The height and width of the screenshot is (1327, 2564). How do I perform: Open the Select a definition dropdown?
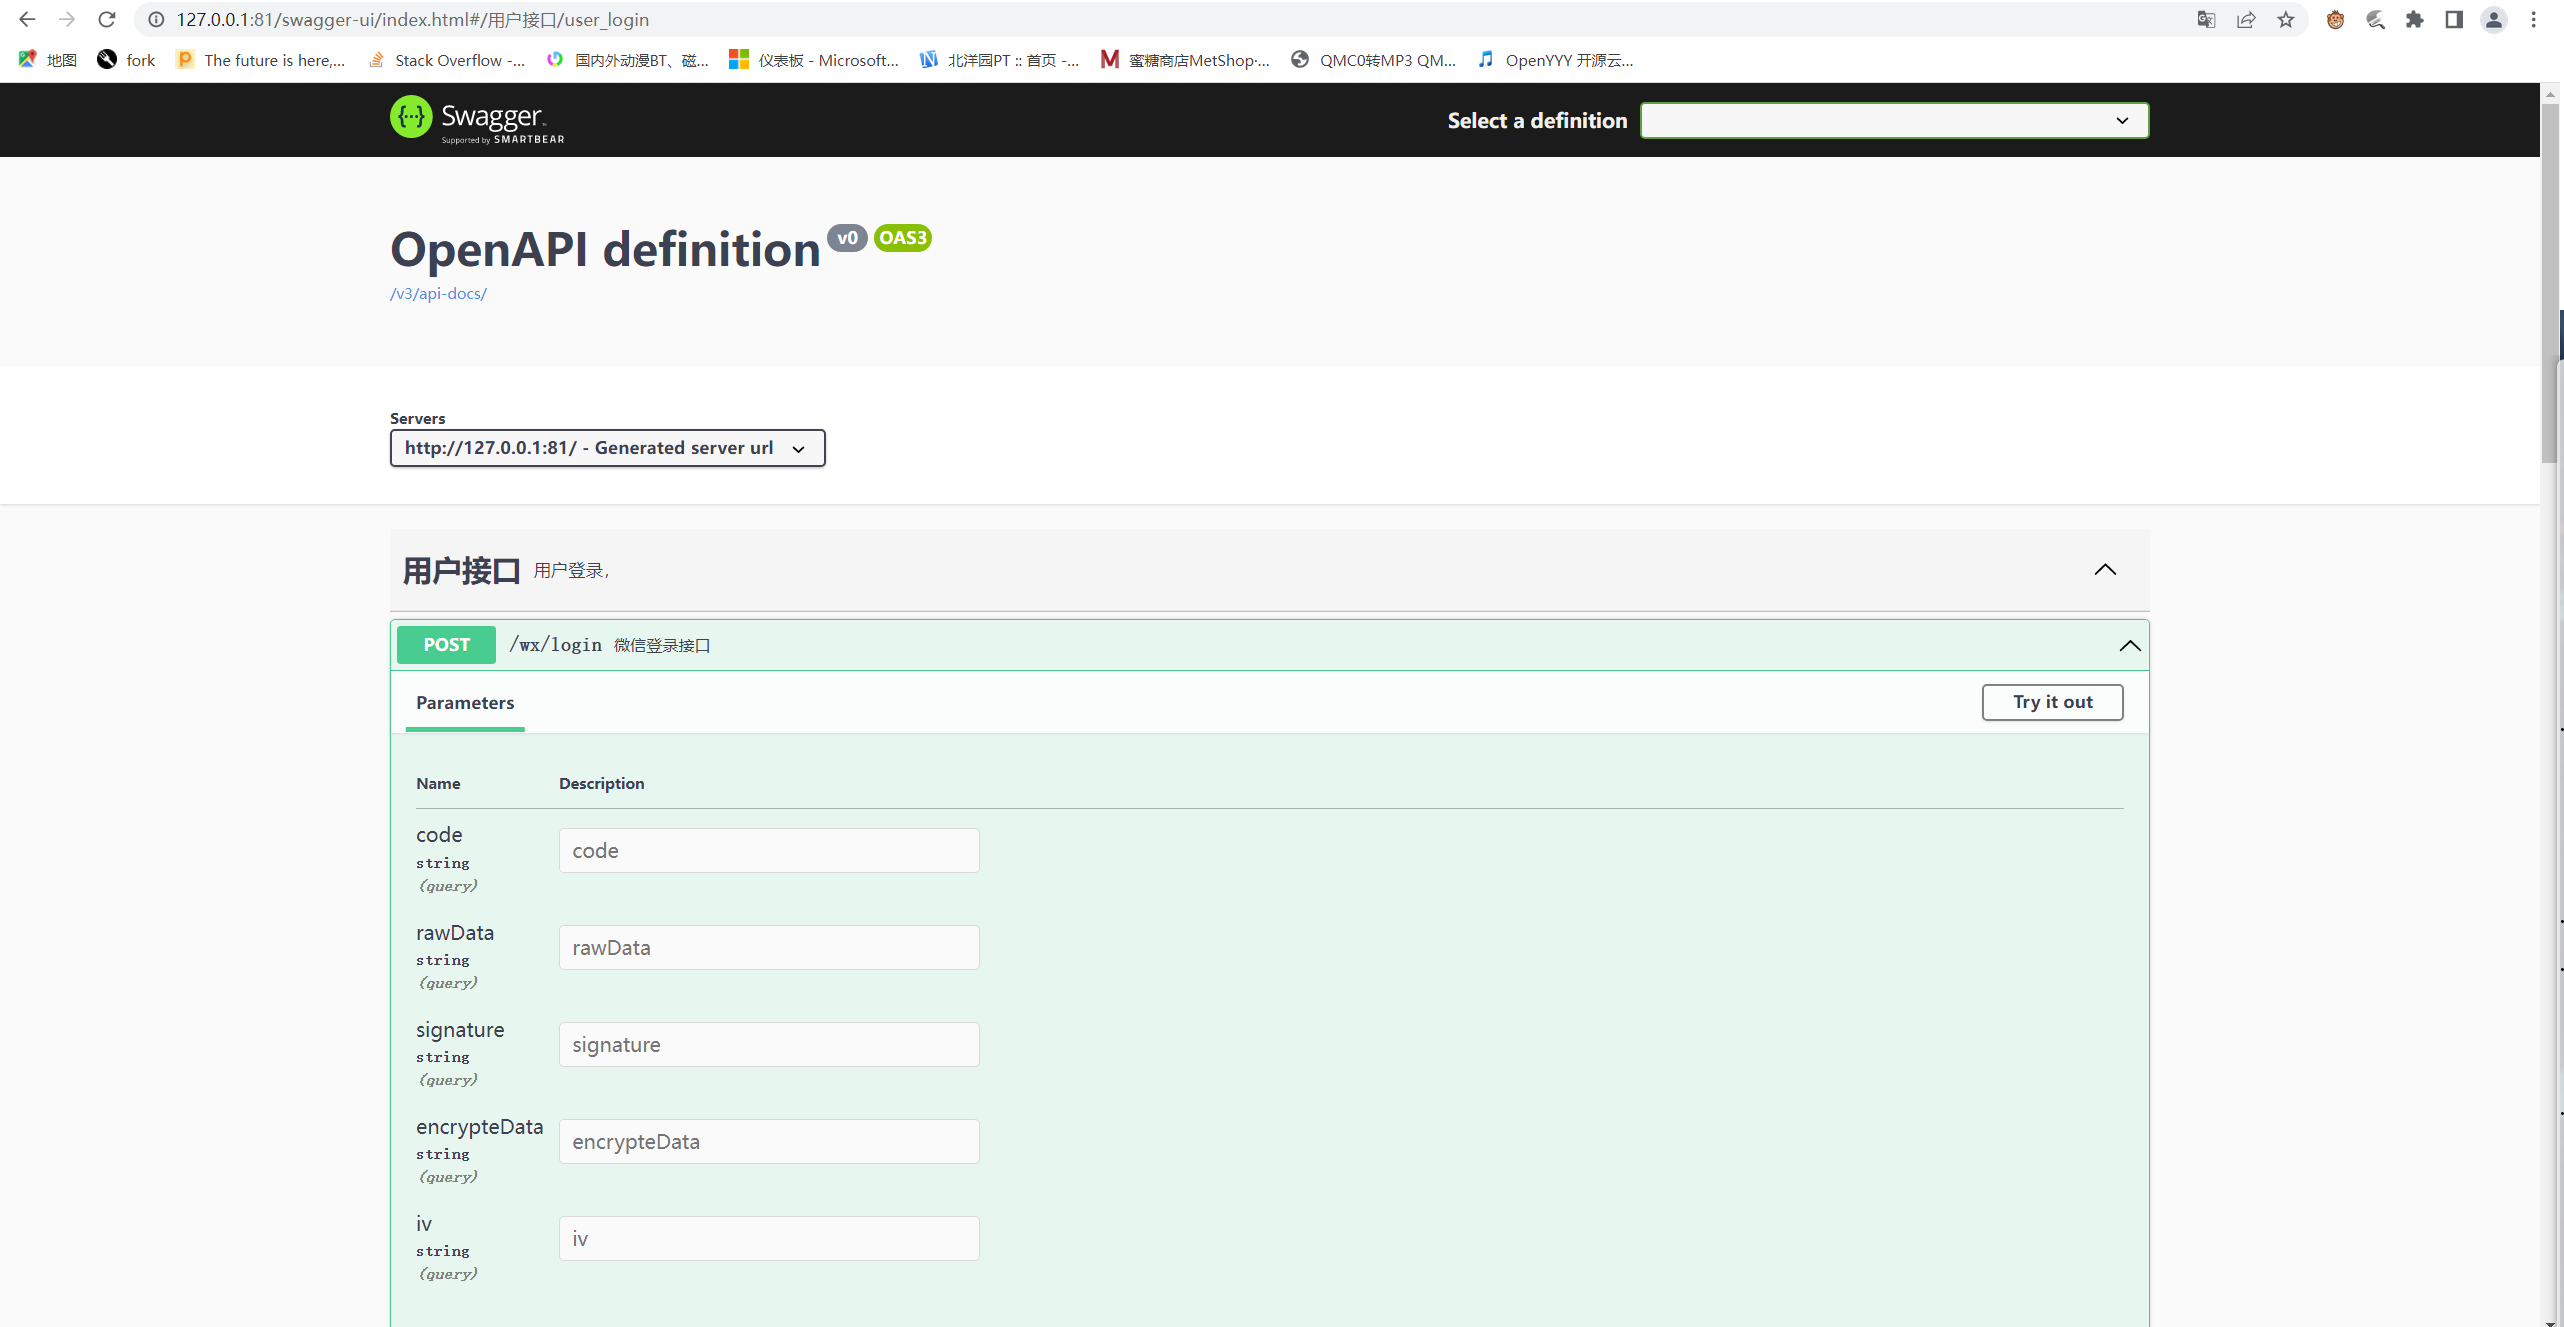click(1894, 120)
